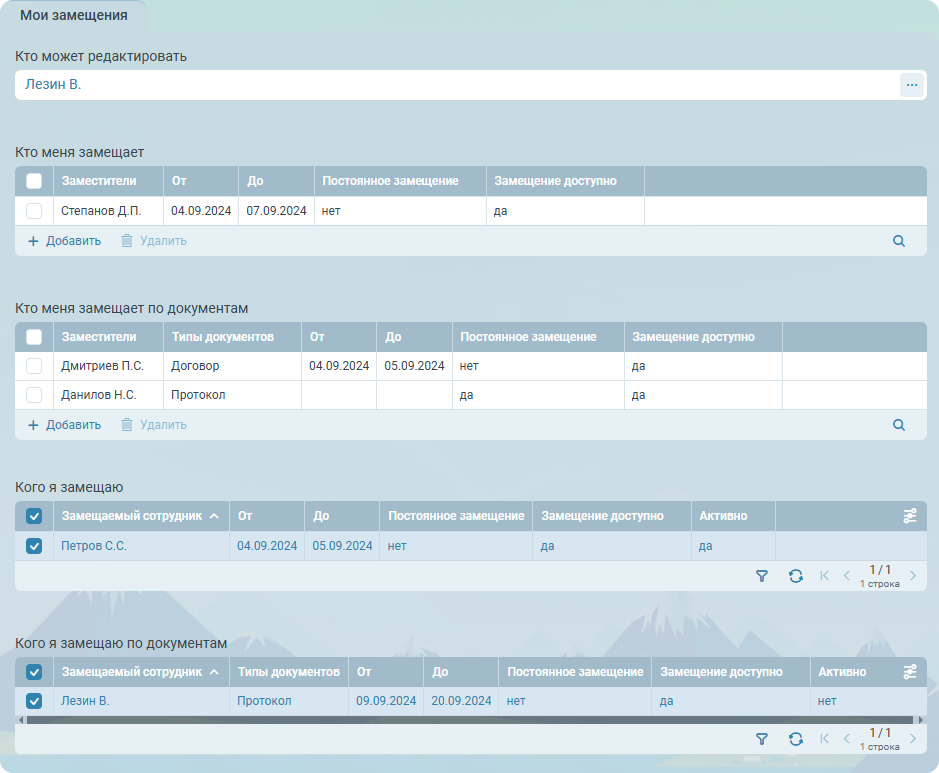Screen dimensions: 939x773
Task: Refresh the 'Кого я замещаю' table
Action: point(795,576)
